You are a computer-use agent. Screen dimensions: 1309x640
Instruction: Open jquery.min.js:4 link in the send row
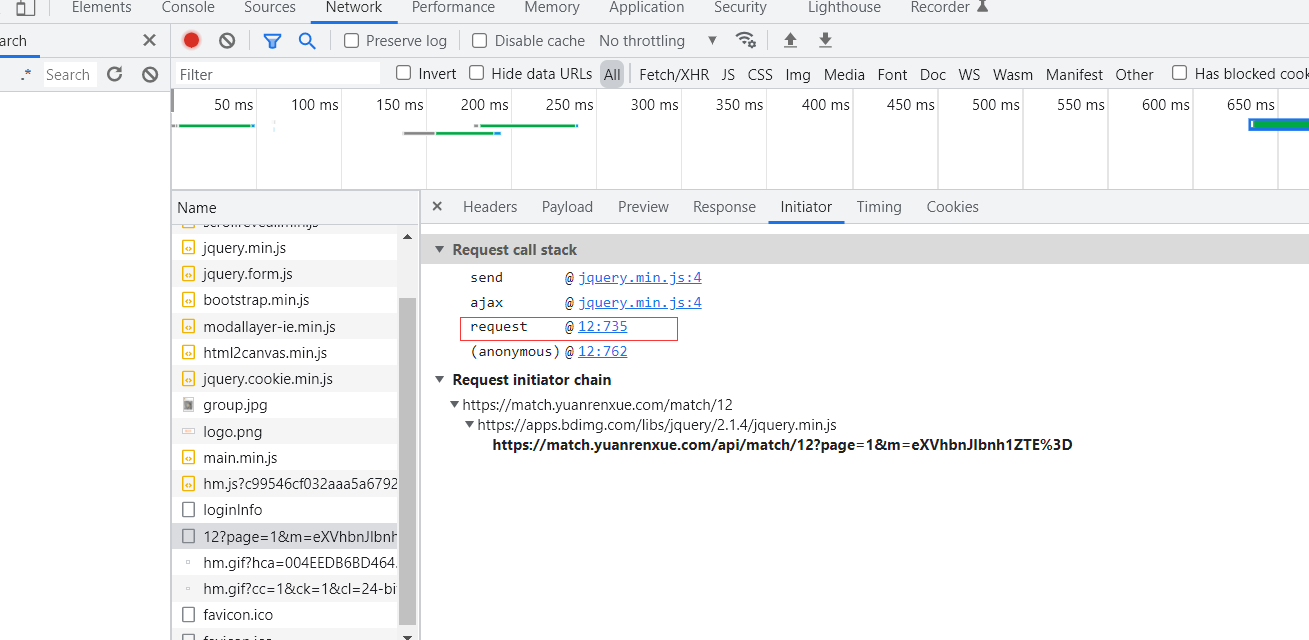[x=640, y=278]
